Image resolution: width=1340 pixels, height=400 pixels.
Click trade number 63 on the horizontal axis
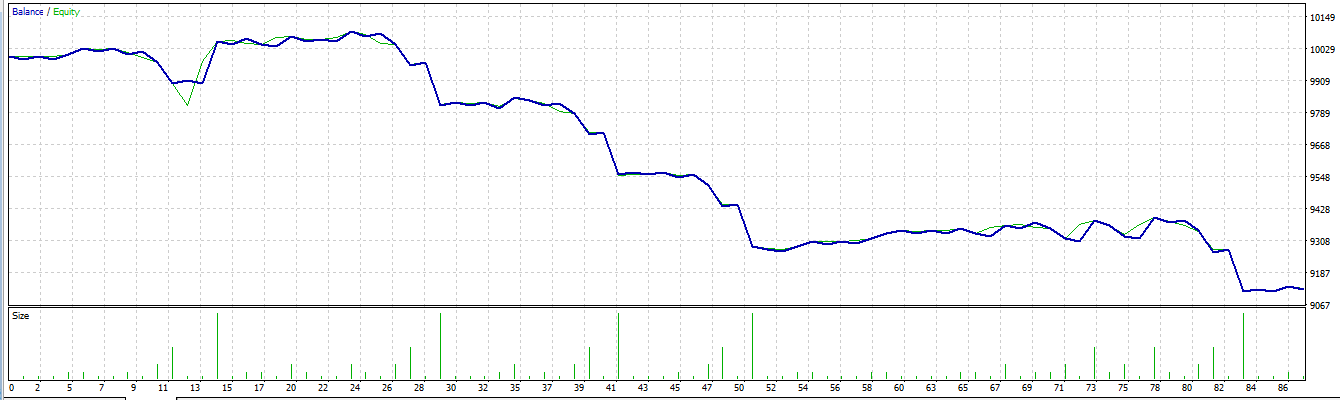pyautogui.click(x=931, y=387)
